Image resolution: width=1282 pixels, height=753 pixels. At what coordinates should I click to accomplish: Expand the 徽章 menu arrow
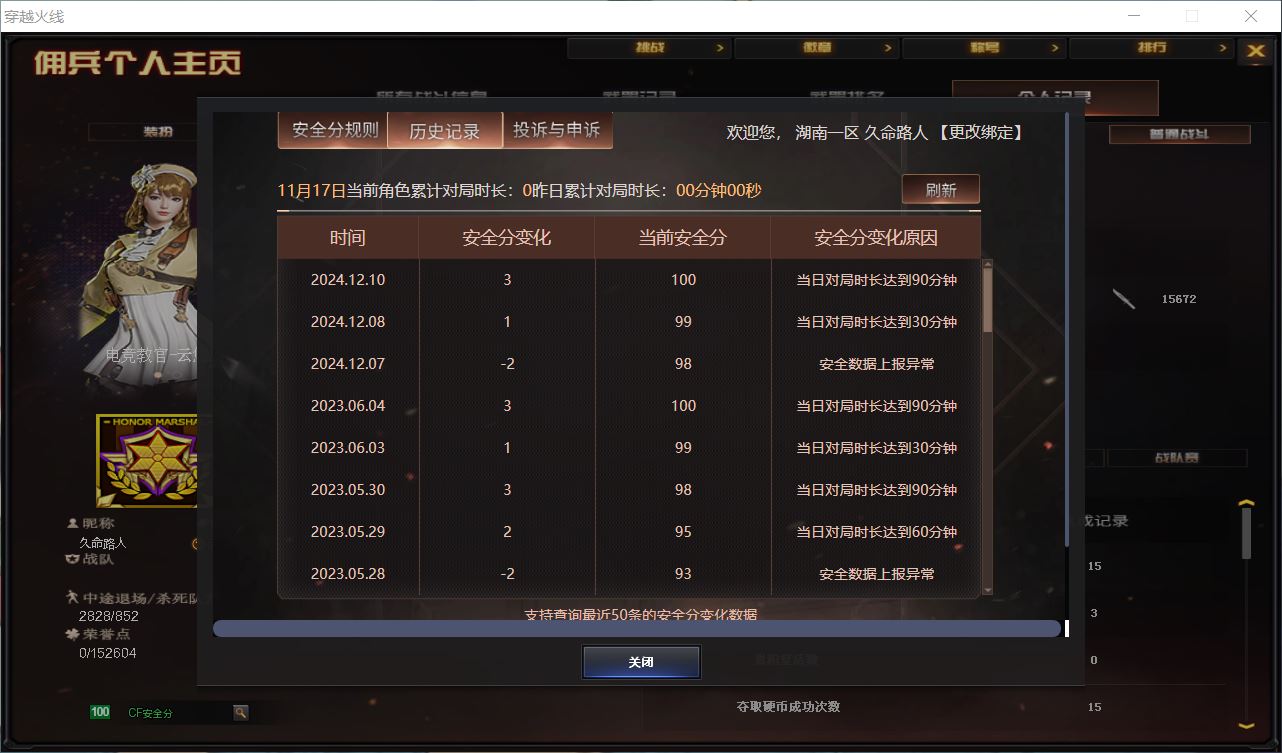click(887, 48)
